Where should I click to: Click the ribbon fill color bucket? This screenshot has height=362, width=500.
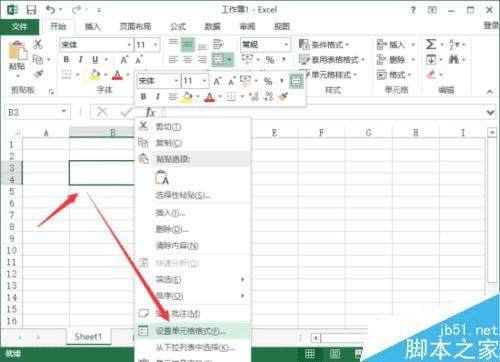pyautogui.click(x=95, y=74)
